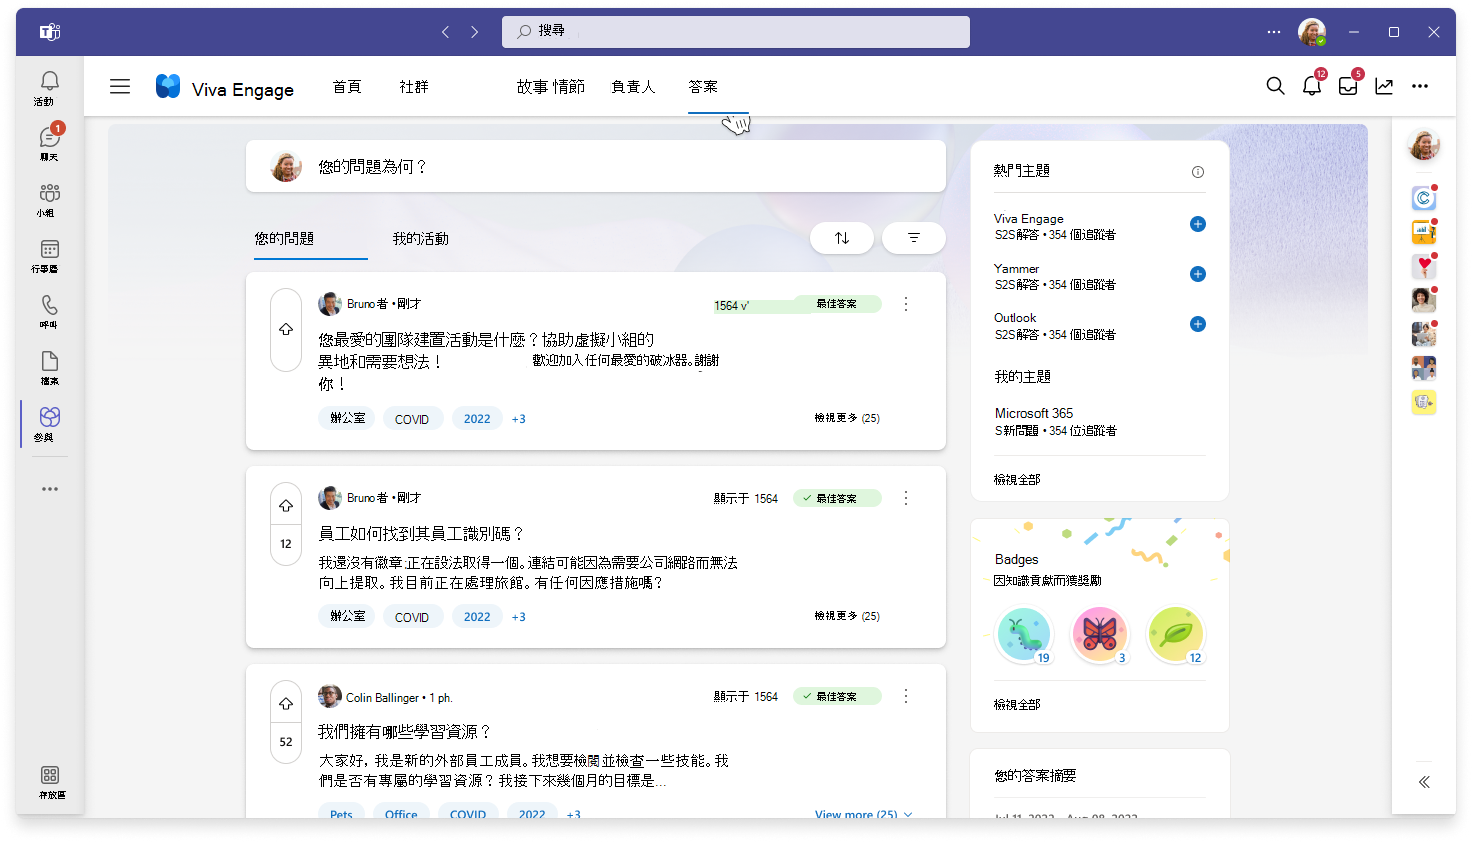The image size is (1472, 842).
Task: Open the Microsoft 365 topic link
Action: (x=1034, y=413)
